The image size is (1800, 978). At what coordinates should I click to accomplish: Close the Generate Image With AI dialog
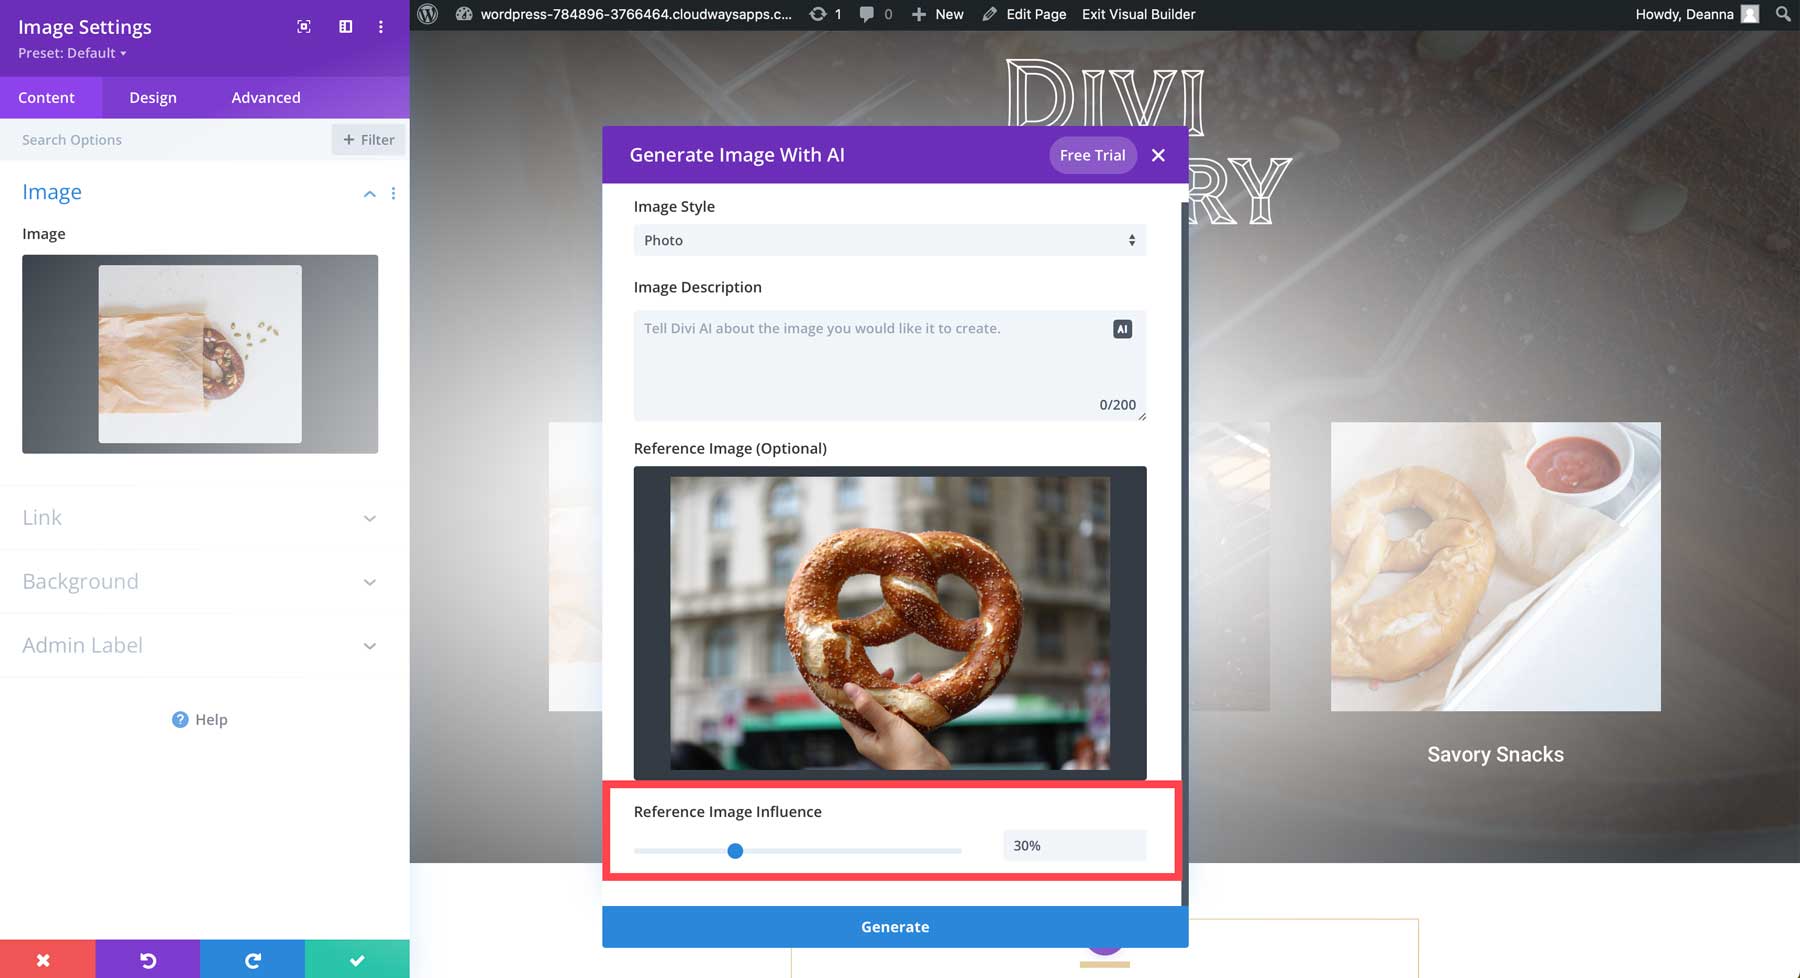pos(1158,155)
